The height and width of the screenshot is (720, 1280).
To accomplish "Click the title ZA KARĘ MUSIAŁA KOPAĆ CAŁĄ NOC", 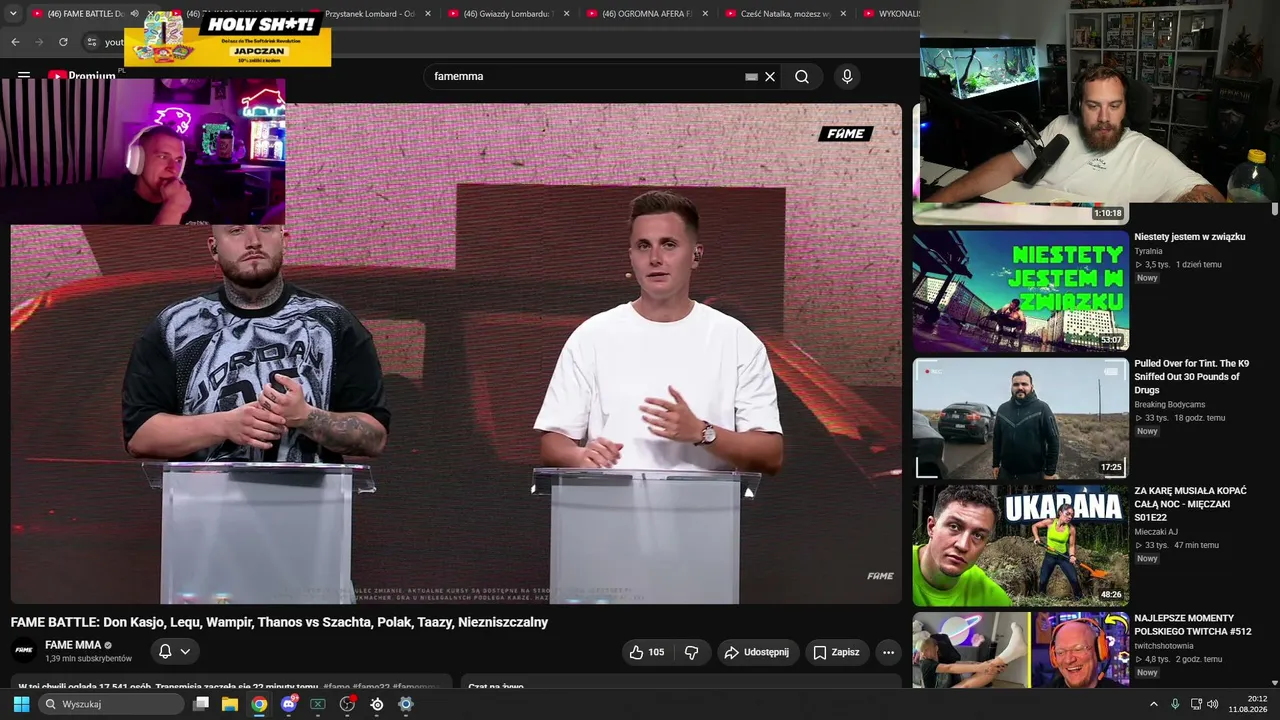I will click(1191, 504).
